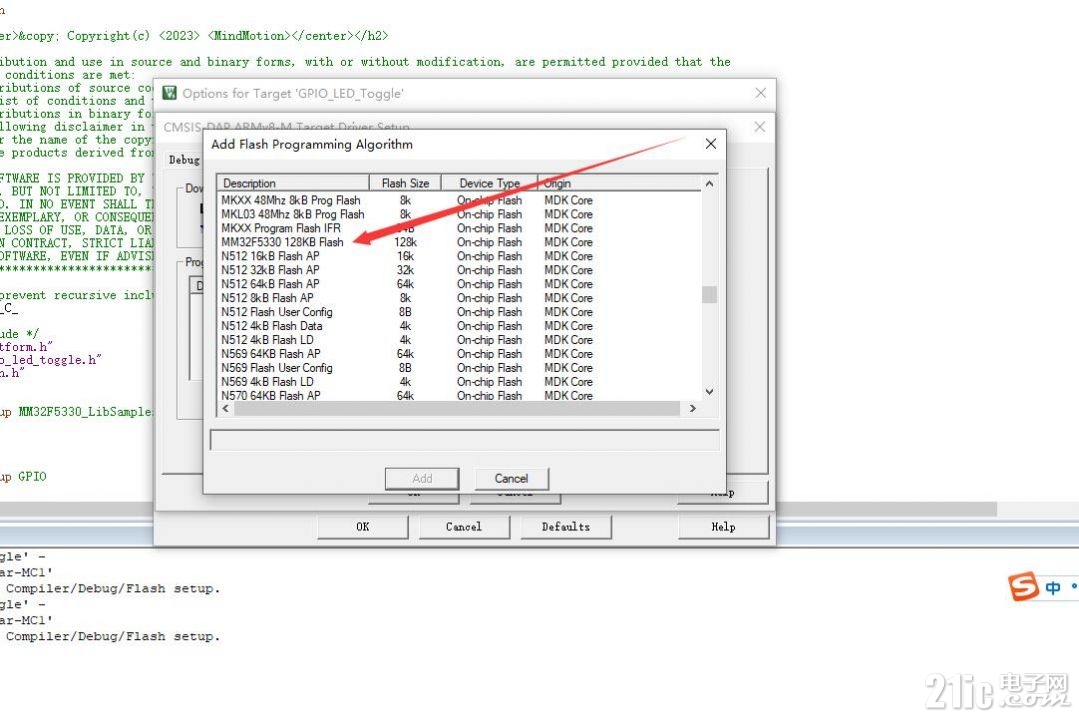Select N512 64kB Flash AP row
1079x716 pixels.
click(460, 284)
